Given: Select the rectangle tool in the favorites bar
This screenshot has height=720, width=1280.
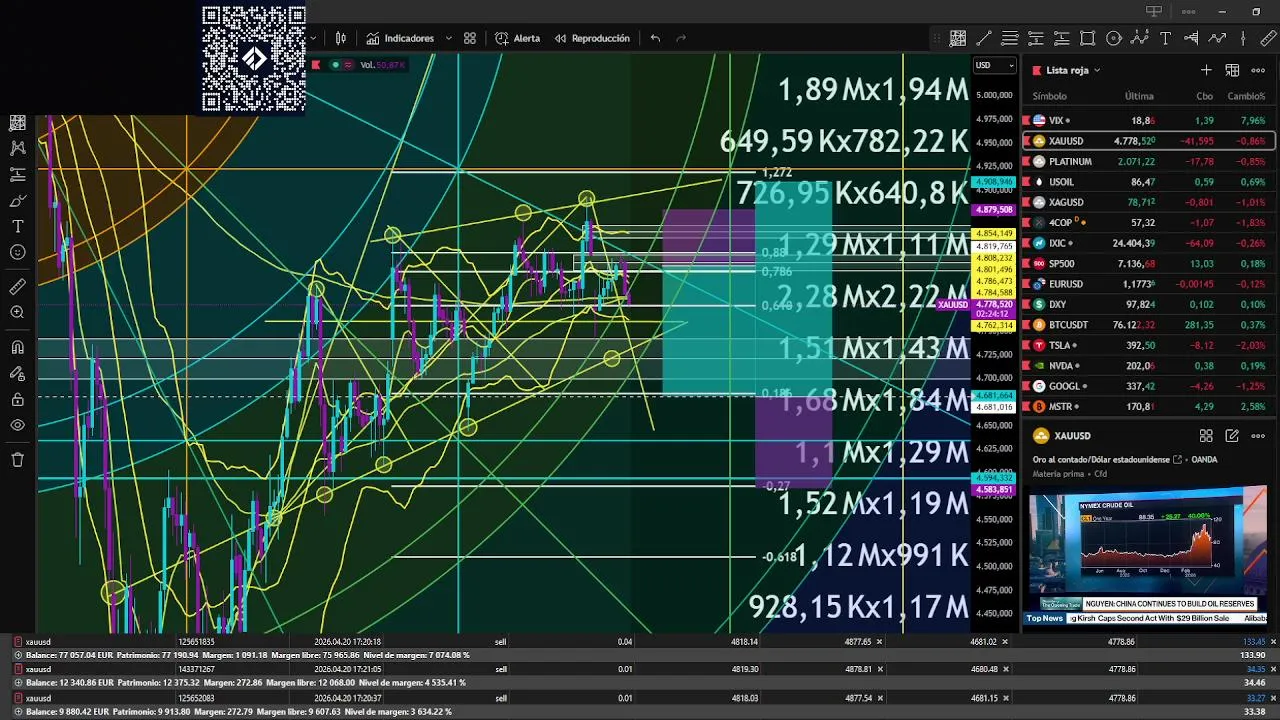Looking at the screenshot, I should pyautogui.click(x=1088, y=38).
